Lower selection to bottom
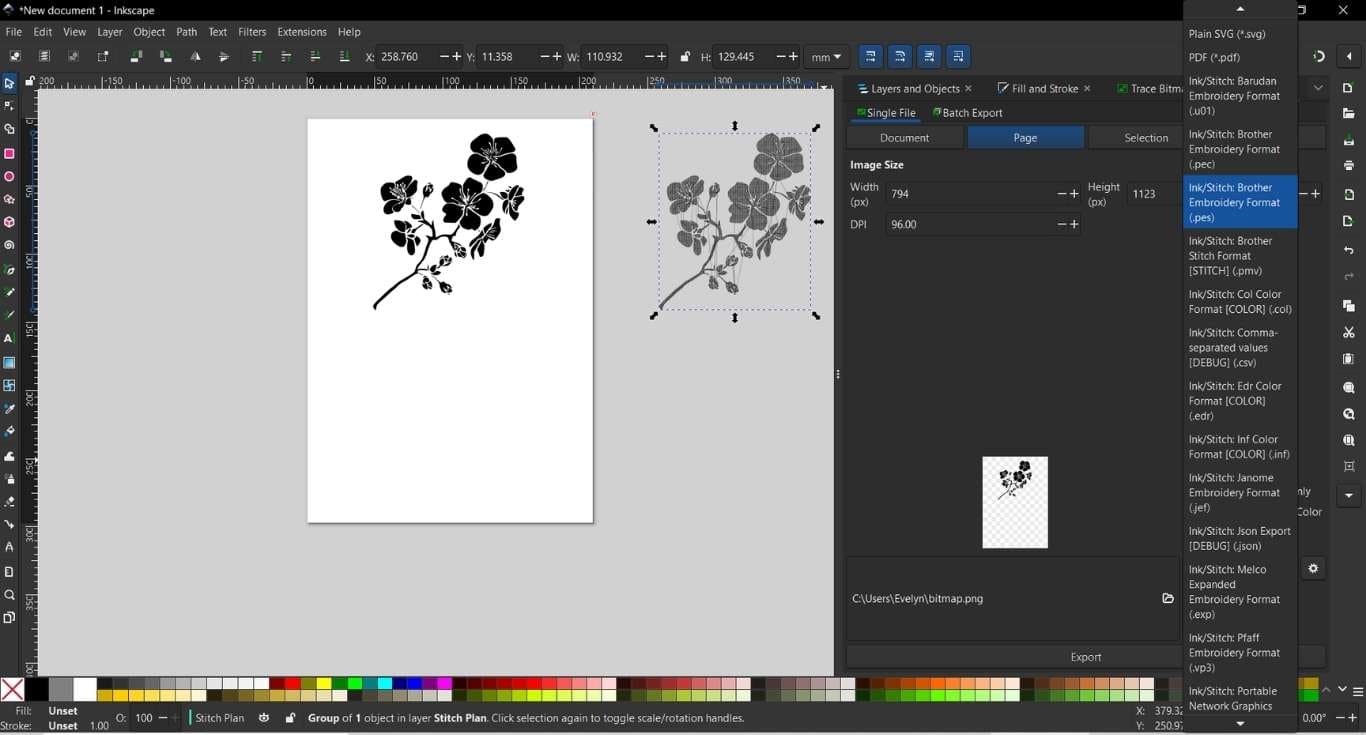 [344, 57]
